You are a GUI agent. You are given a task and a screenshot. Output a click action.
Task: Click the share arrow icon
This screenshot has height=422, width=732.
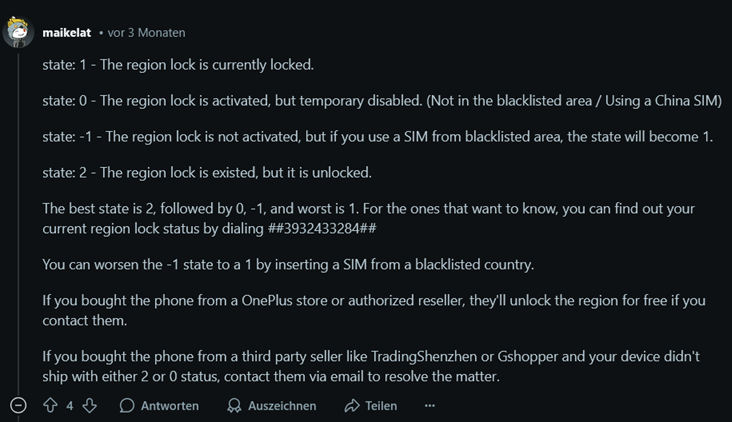point(351,405)
